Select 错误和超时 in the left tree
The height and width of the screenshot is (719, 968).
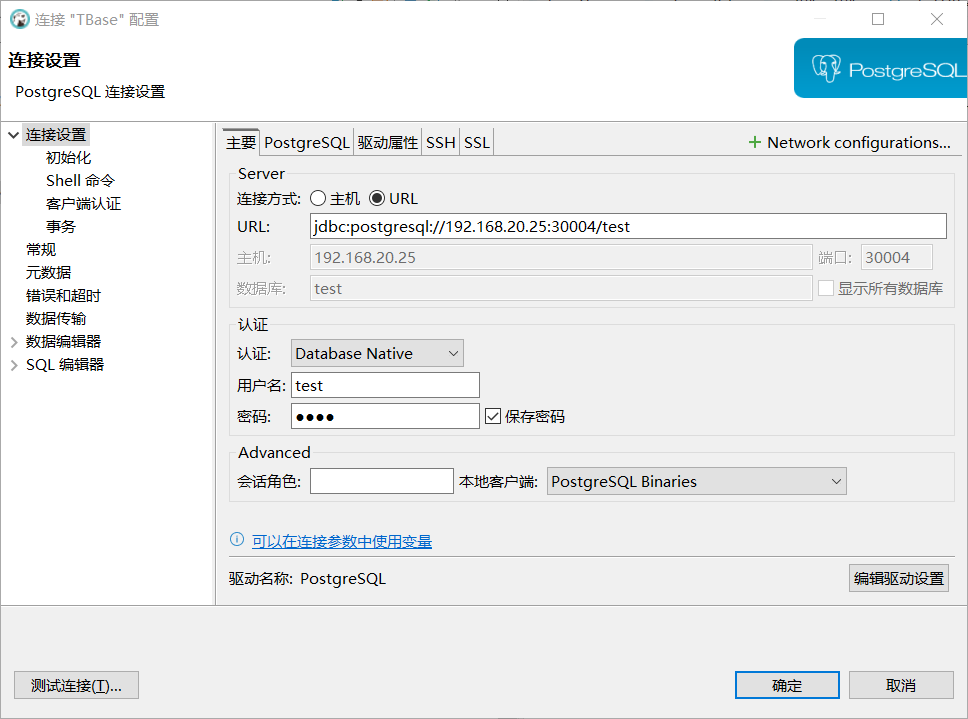point(63,296)
